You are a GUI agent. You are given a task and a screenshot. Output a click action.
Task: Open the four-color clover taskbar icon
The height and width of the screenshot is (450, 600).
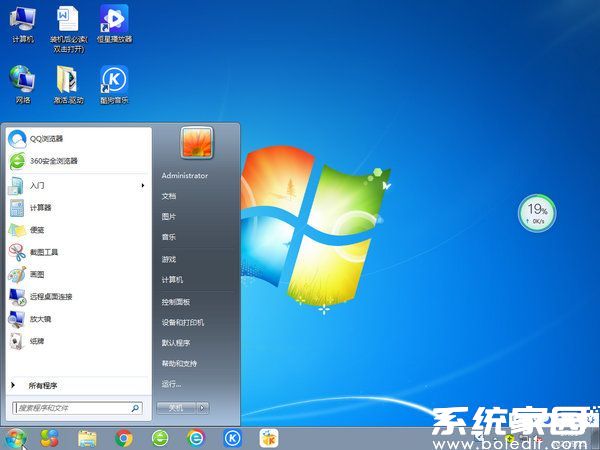(x=50, y=439)
